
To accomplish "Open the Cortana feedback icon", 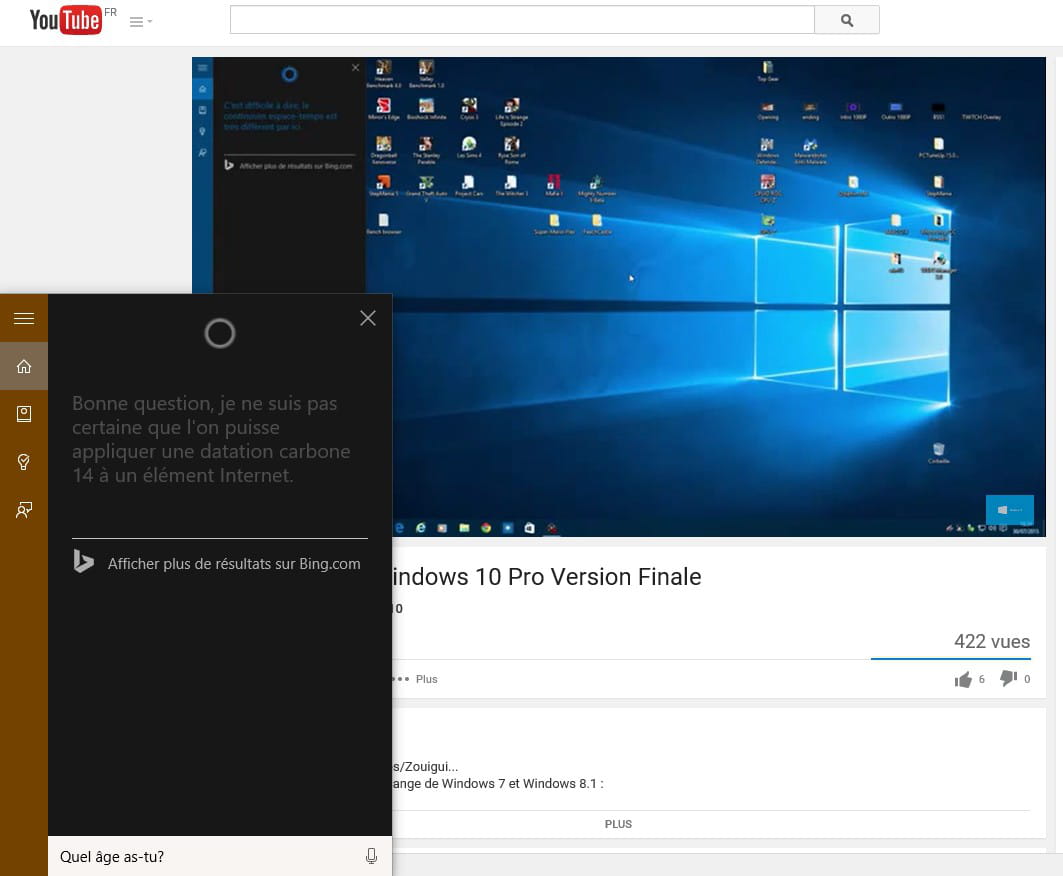I will (24, 510).
